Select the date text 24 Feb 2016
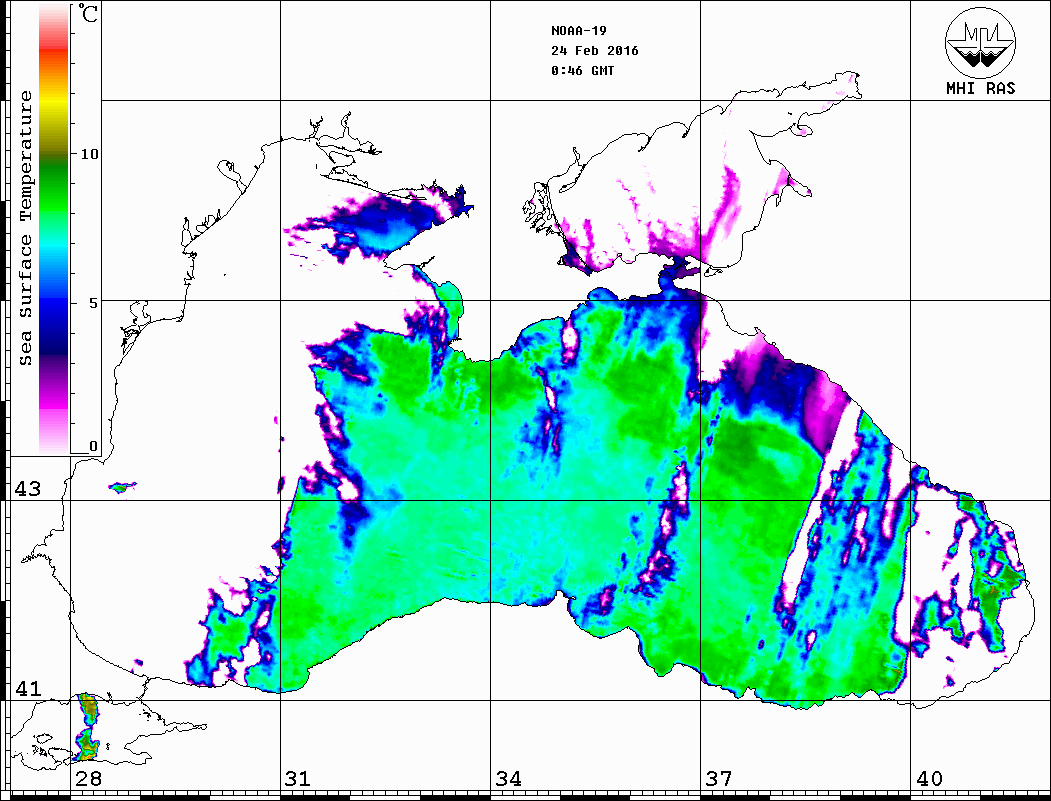This screenshot has width=1051, height=801. 595,51
